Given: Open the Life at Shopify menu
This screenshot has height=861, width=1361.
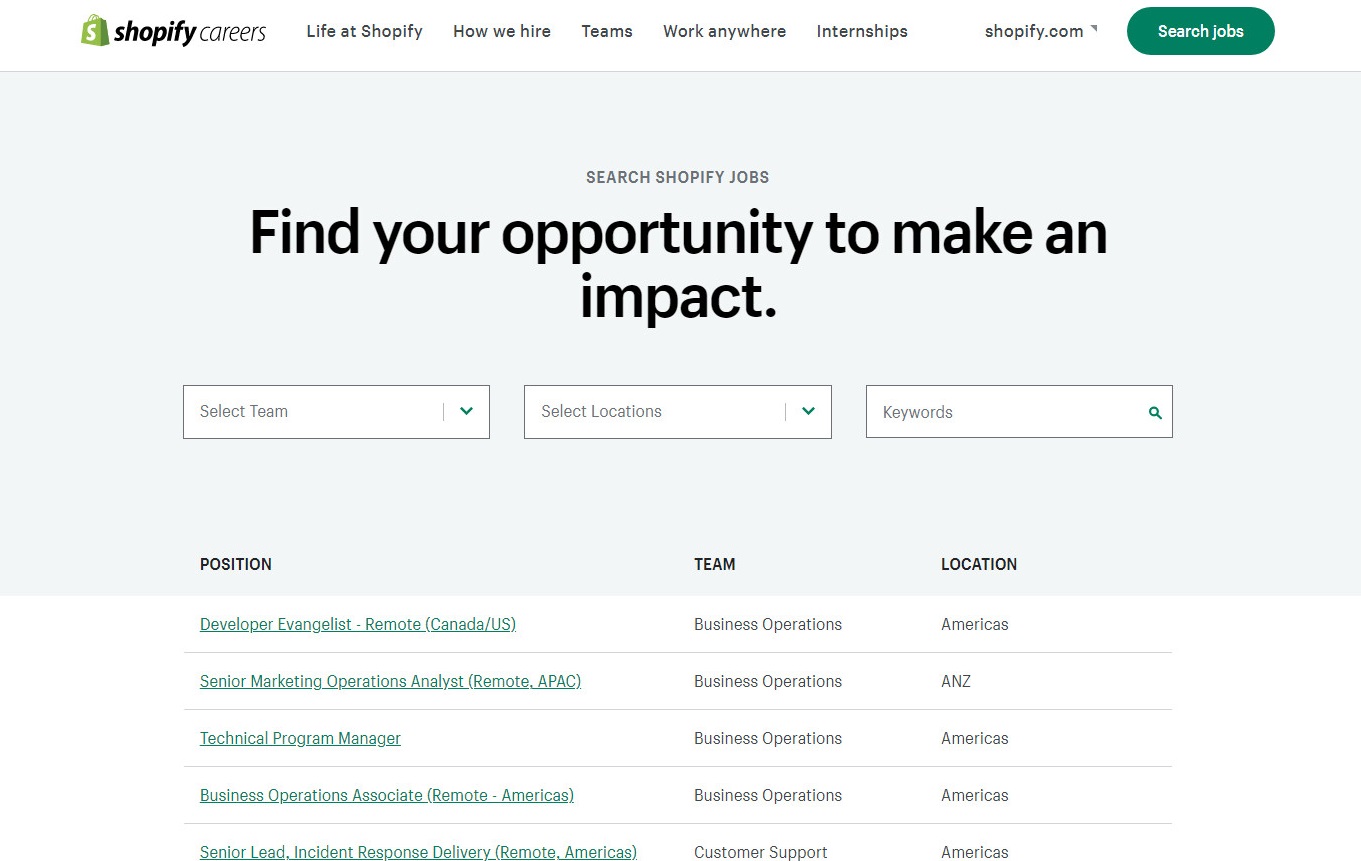Looking at the screenshot, I should pyautogui.click(x=364, y=31).
